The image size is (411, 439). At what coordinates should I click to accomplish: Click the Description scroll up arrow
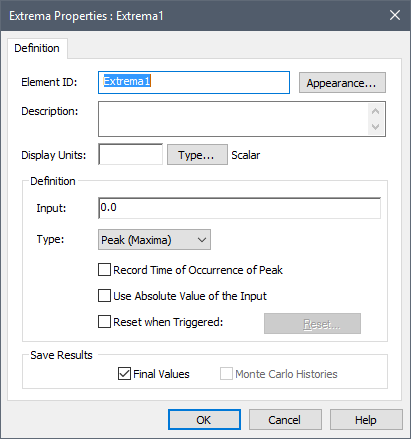376,111
